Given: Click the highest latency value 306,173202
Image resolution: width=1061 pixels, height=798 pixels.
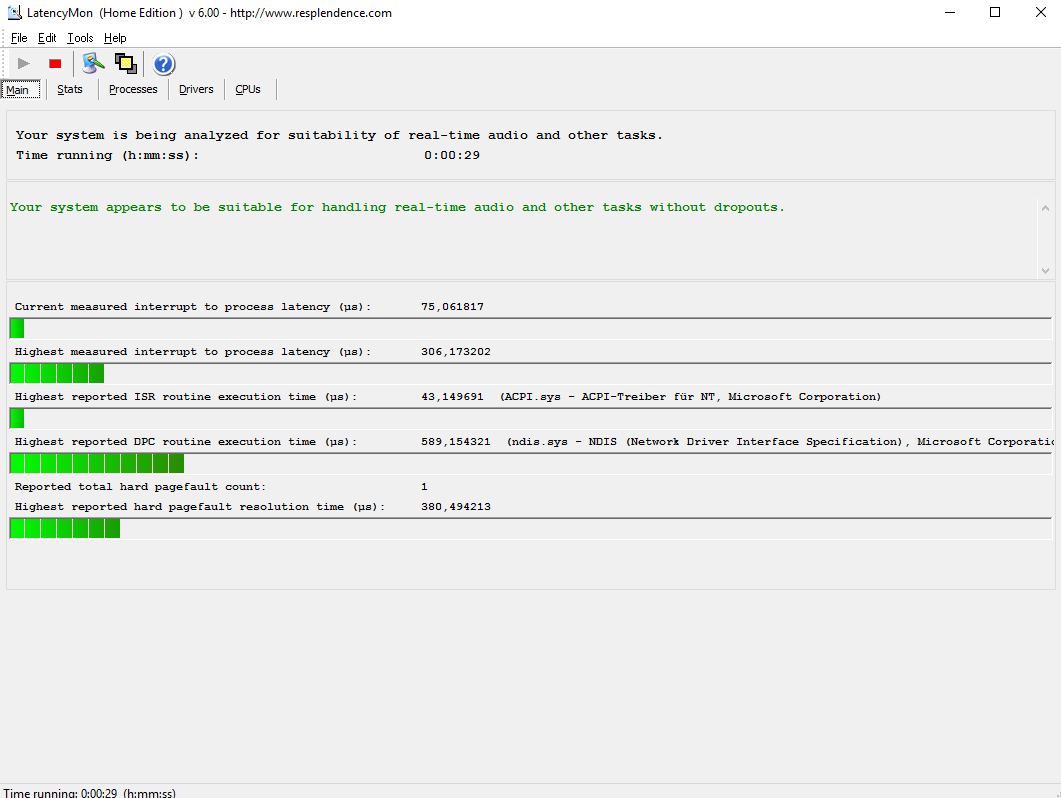Looking at the screenshot, I should (x=455, y=352).
